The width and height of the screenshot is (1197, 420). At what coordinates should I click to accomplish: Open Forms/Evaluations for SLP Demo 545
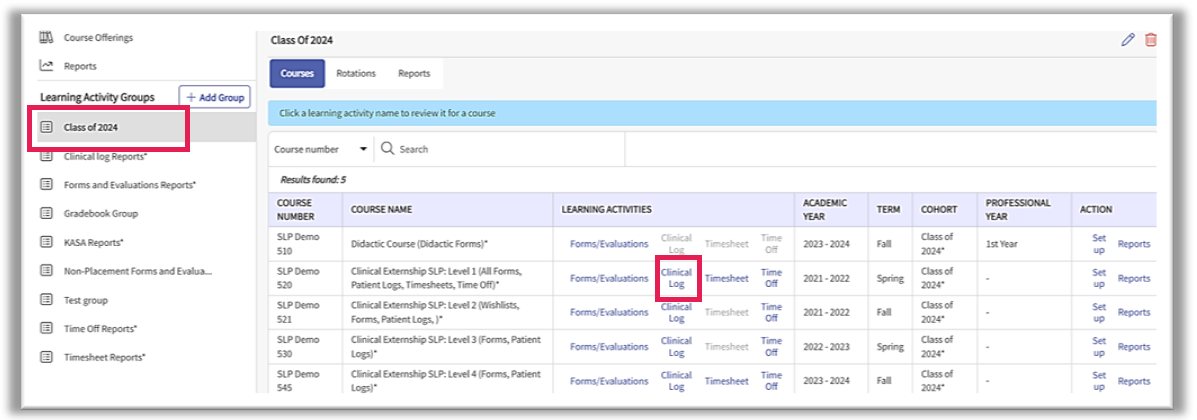coord(608,381)
